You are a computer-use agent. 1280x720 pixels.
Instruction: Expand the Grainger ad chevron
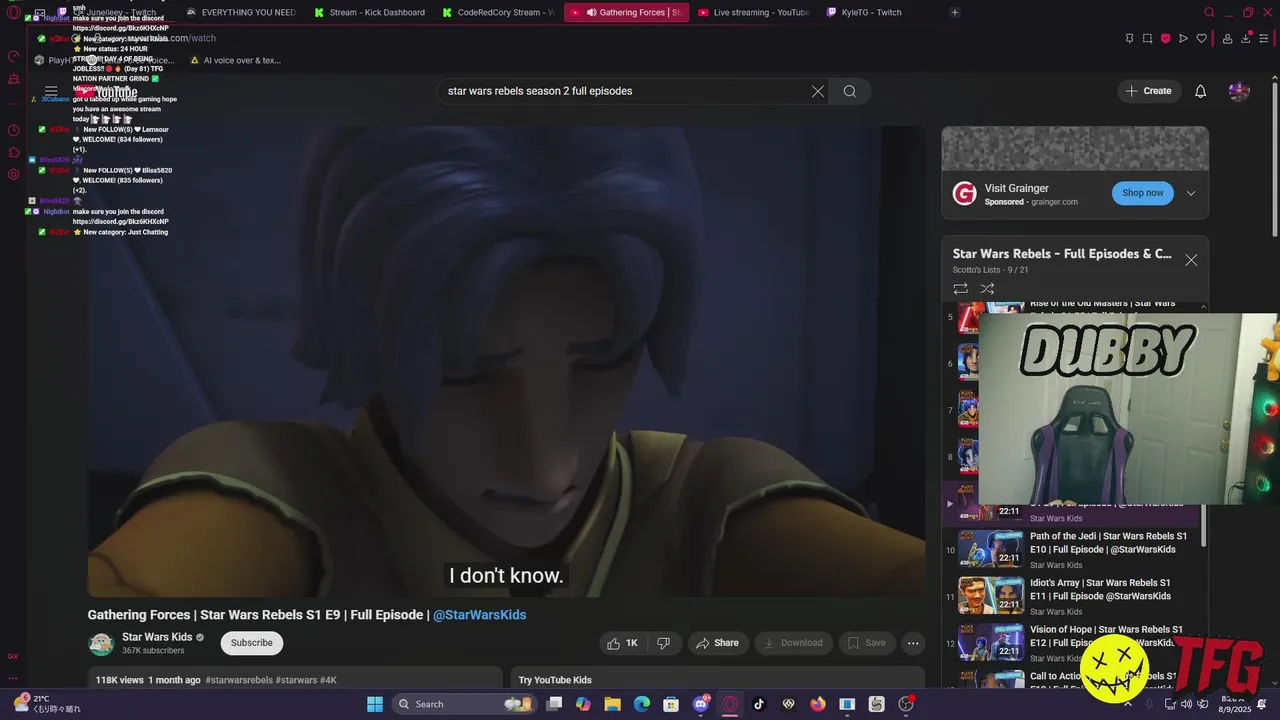pyautogui.click(x=1191, y=193)
